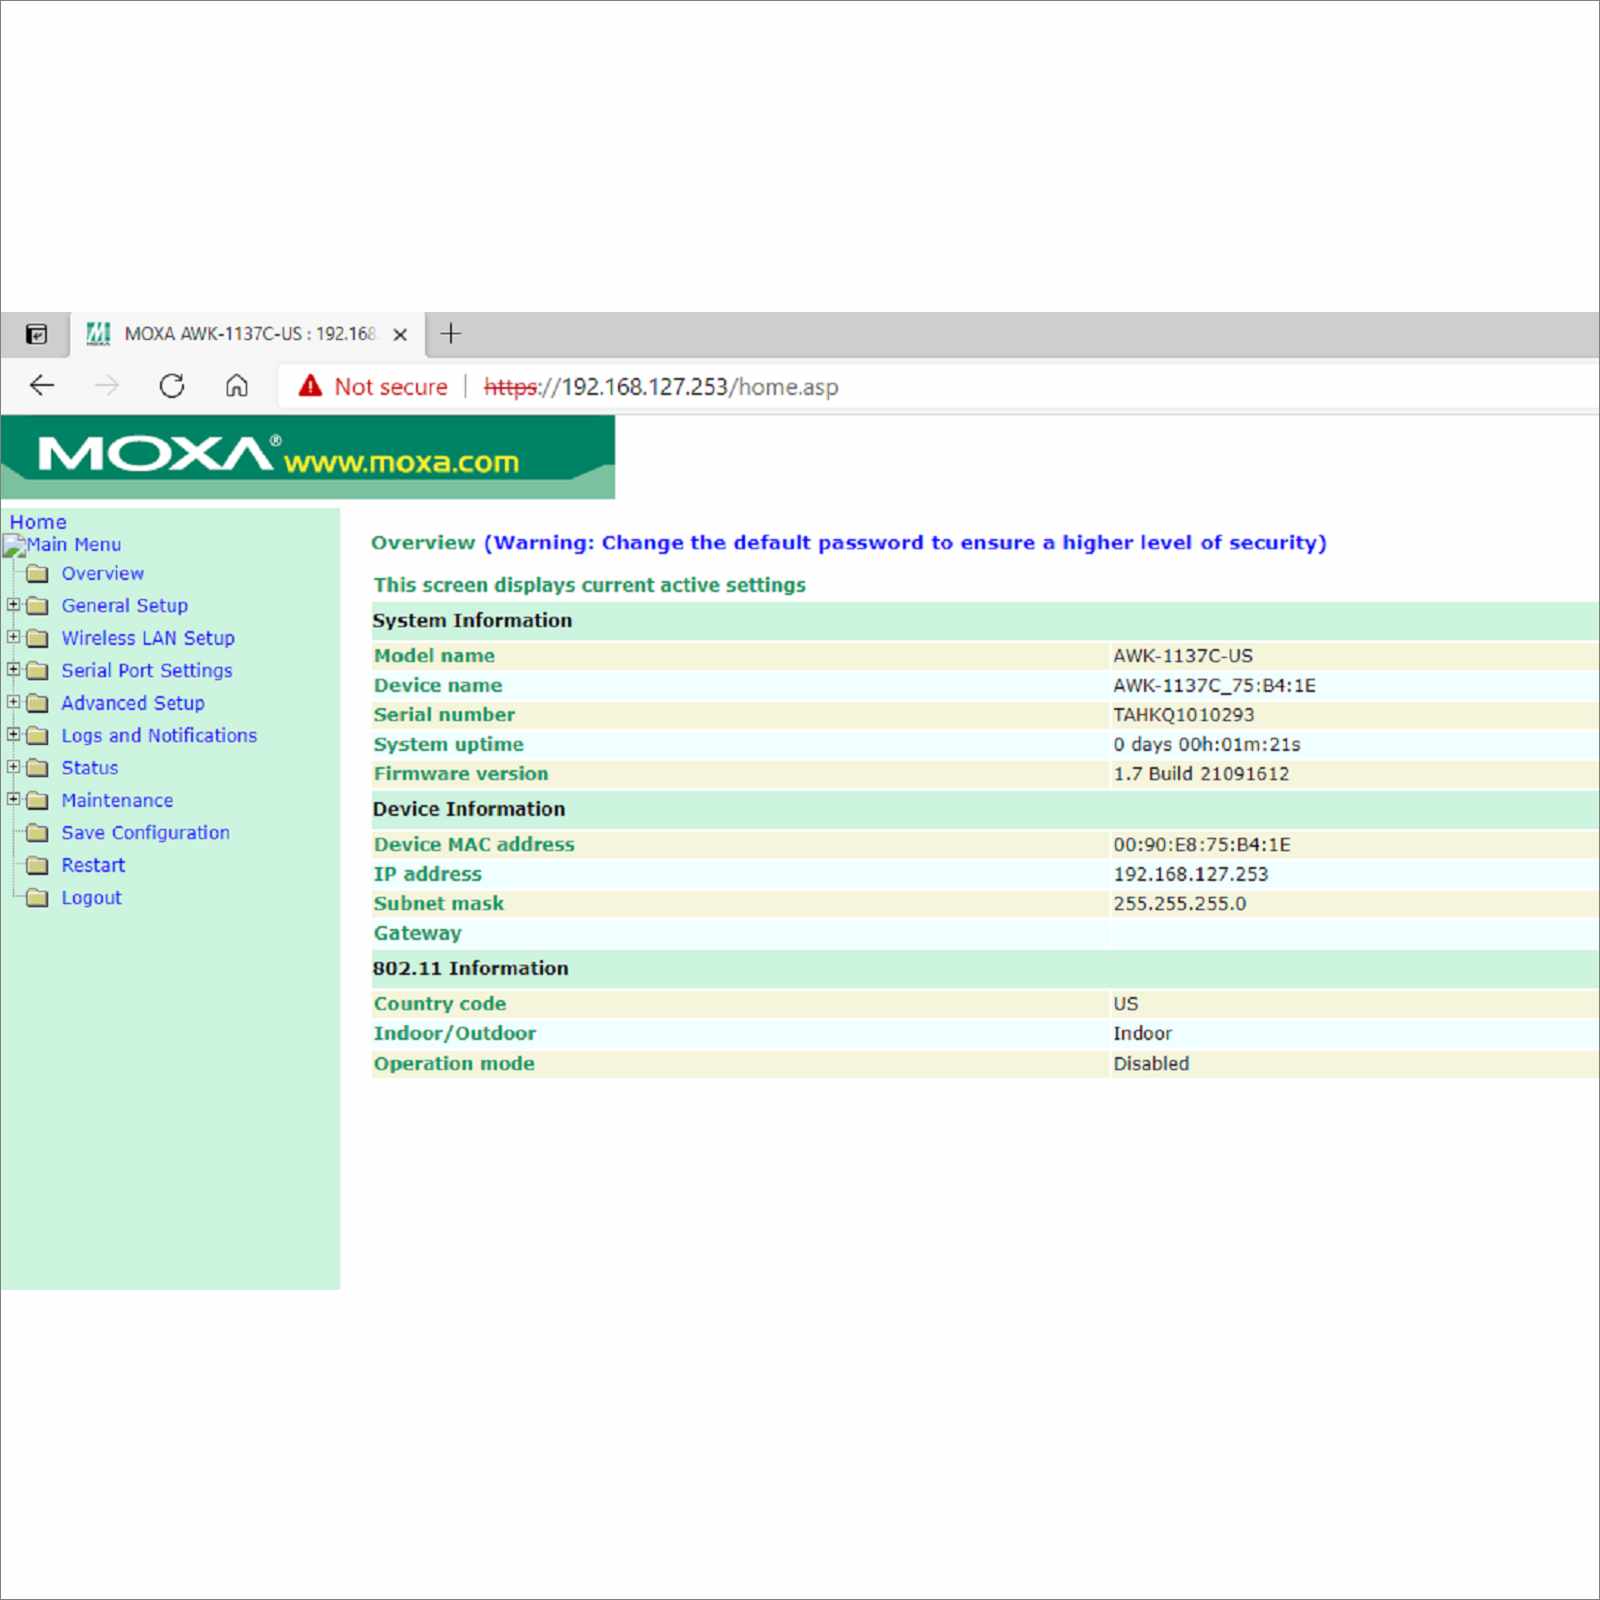Viewport: 1600px width, 1600px height.
Task: Click the Indoor value in the table
Action: [x=1142, y=1033]
